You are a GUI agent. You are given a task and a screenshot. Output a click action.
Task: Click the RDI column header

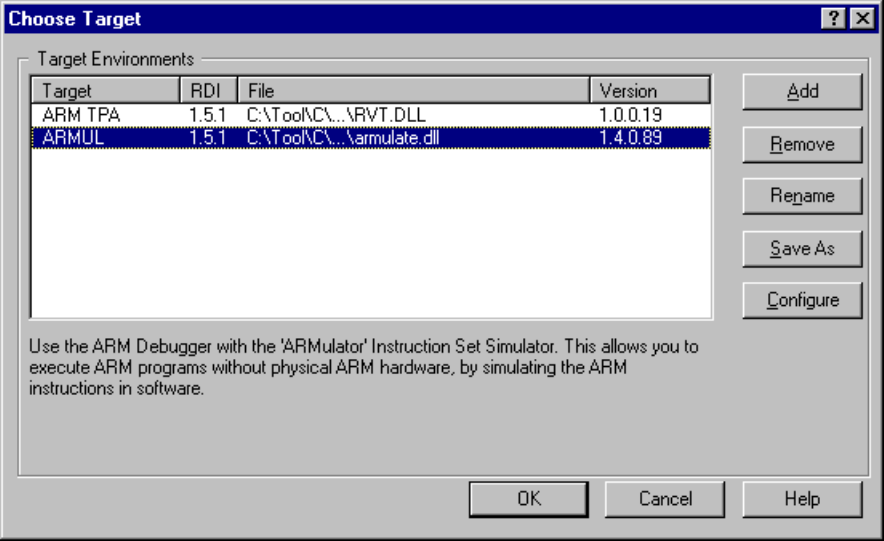point(208,91)
